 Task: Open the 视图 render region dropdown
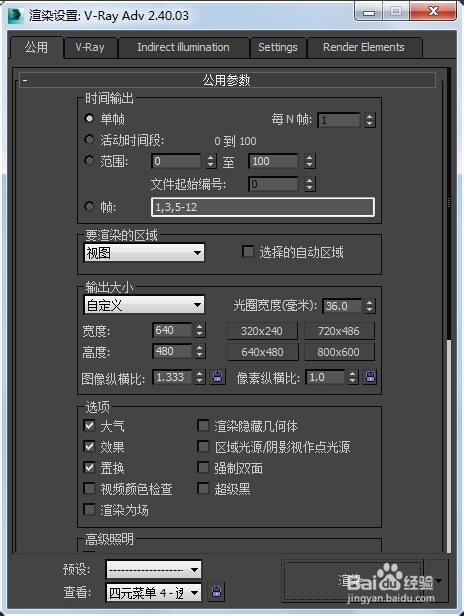pyautogui.click(x=144, y=253)
